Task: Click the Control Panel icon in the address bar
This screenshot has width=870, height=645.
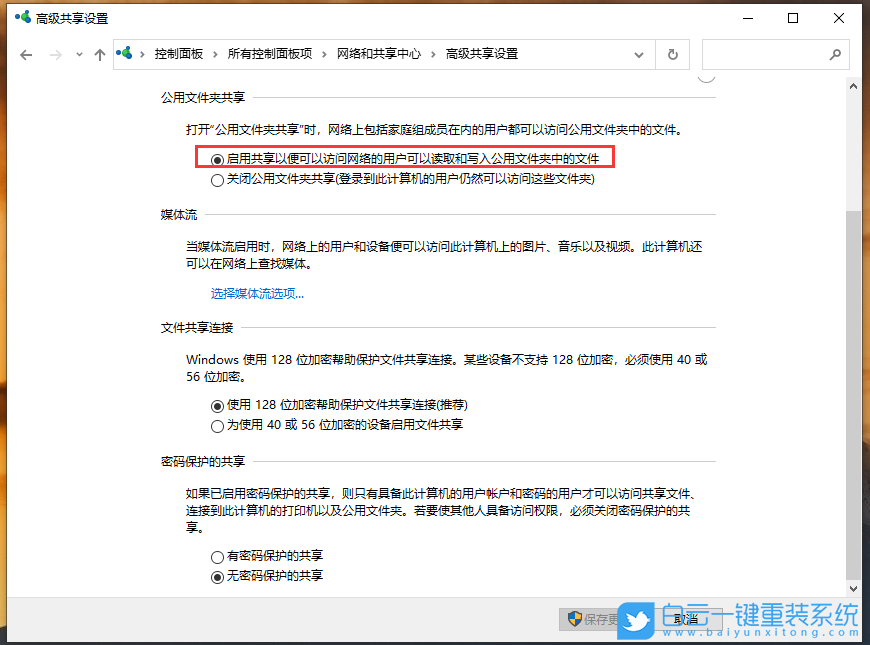Action: point(124,54)
